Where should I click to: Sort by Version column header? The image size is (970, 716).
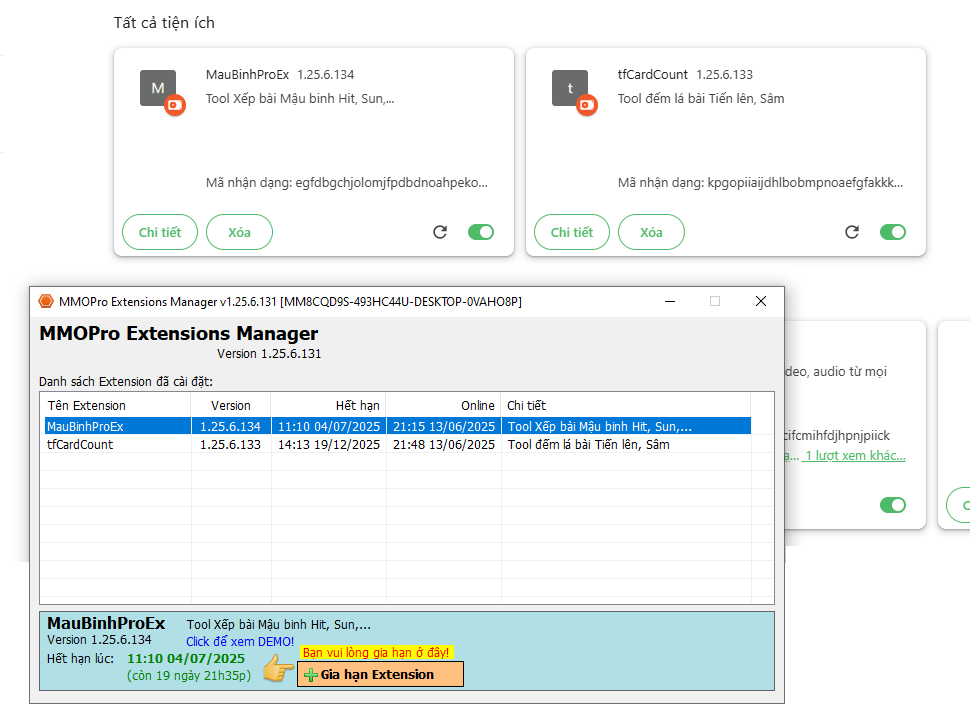click(x=231, y=405)
